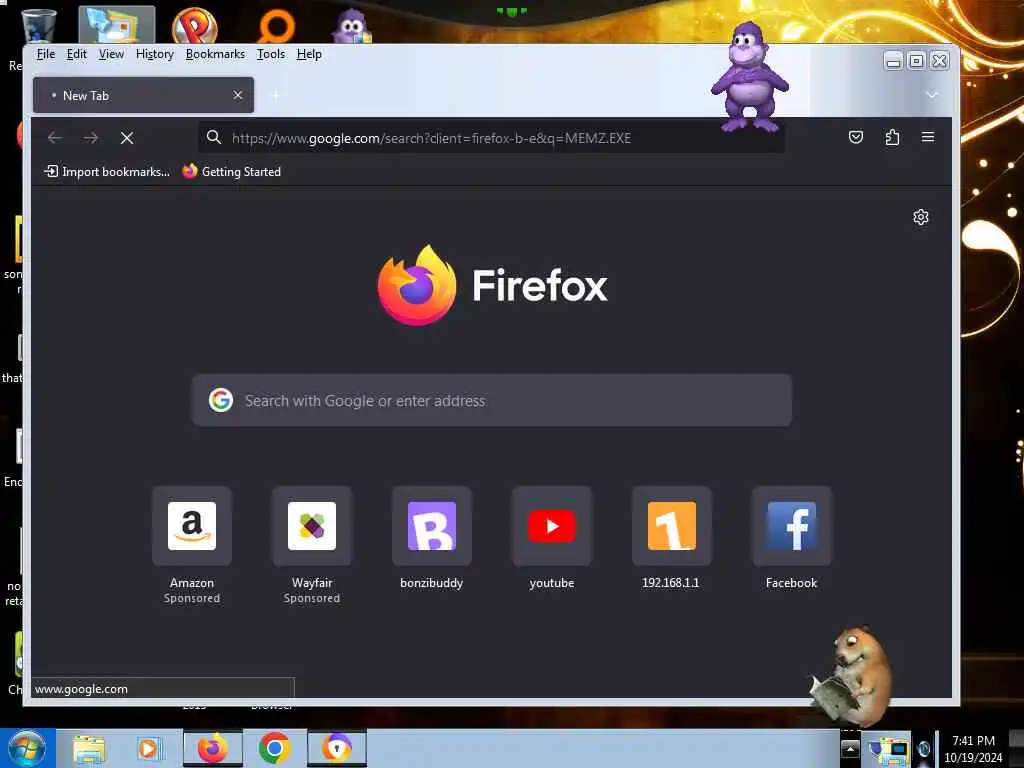Open the Help menu

[x=309, y=54]
